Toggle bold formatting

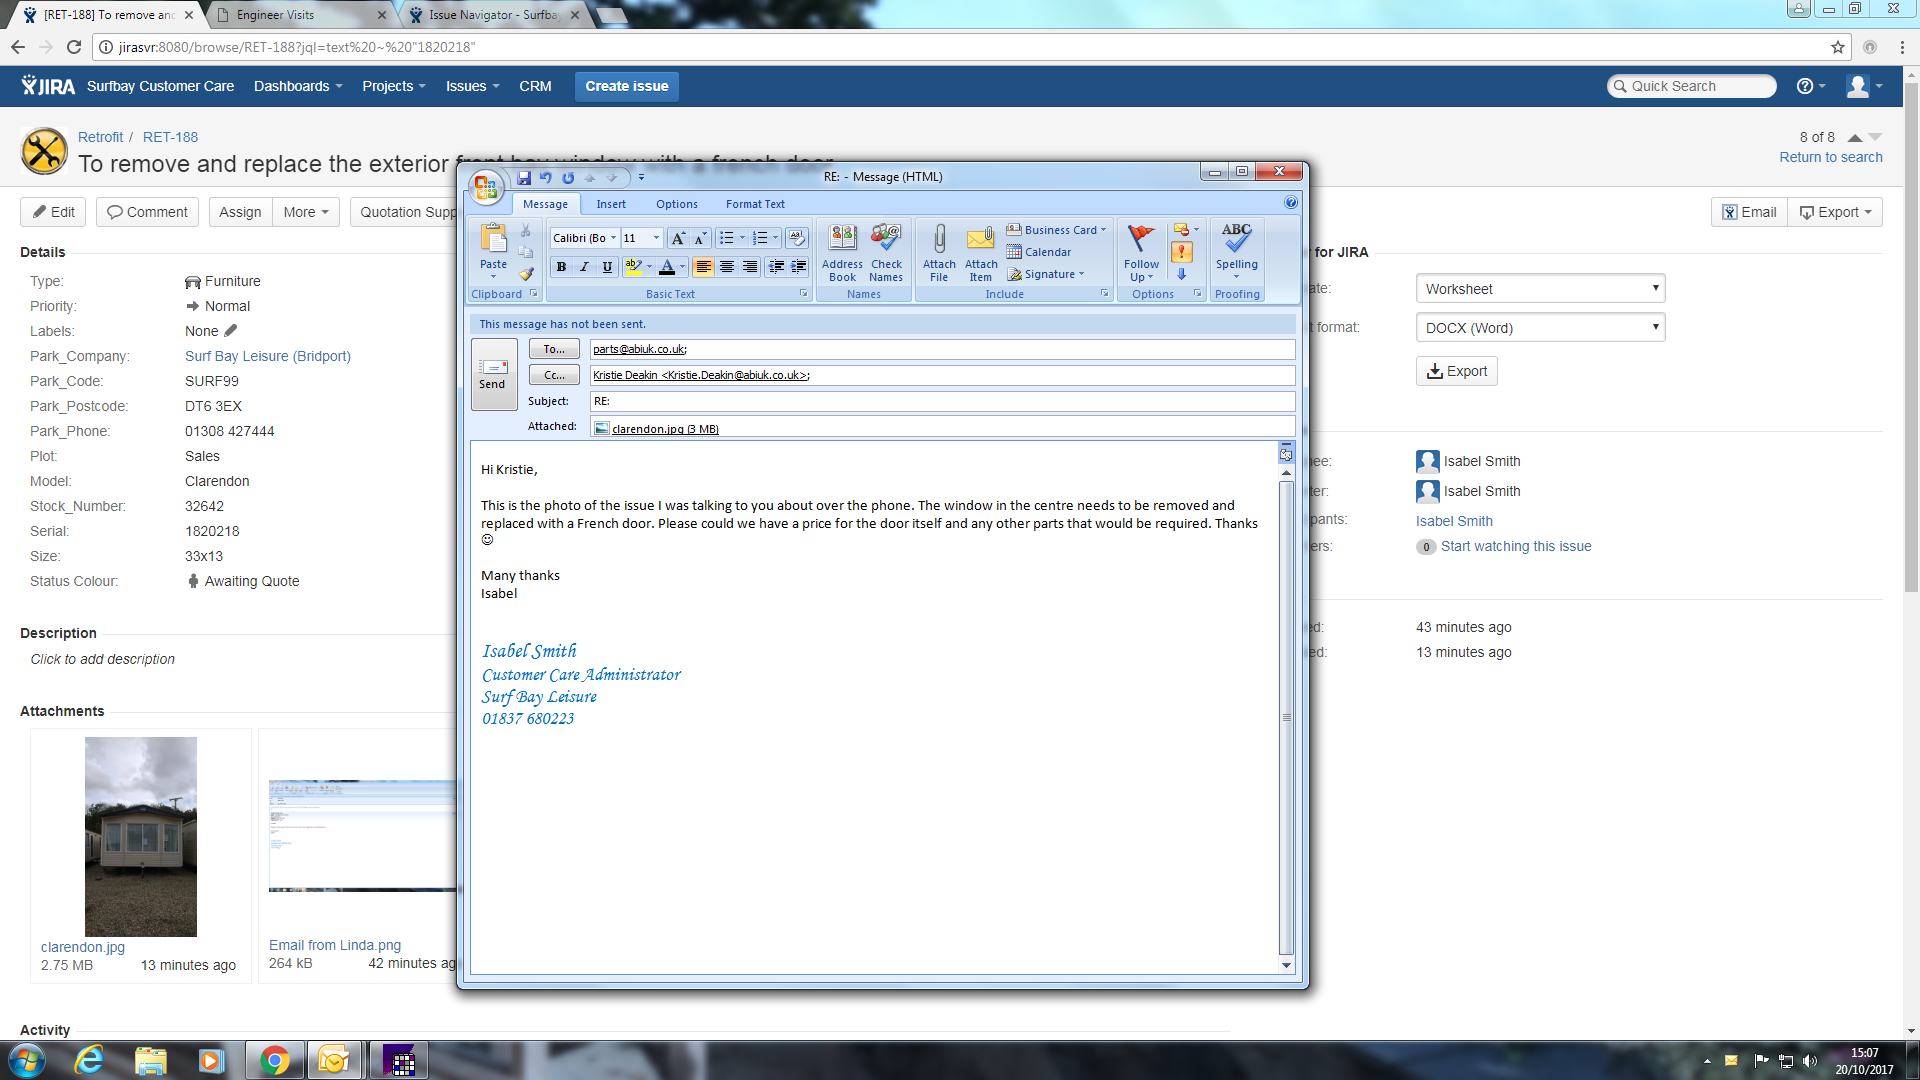pos(561,267)
